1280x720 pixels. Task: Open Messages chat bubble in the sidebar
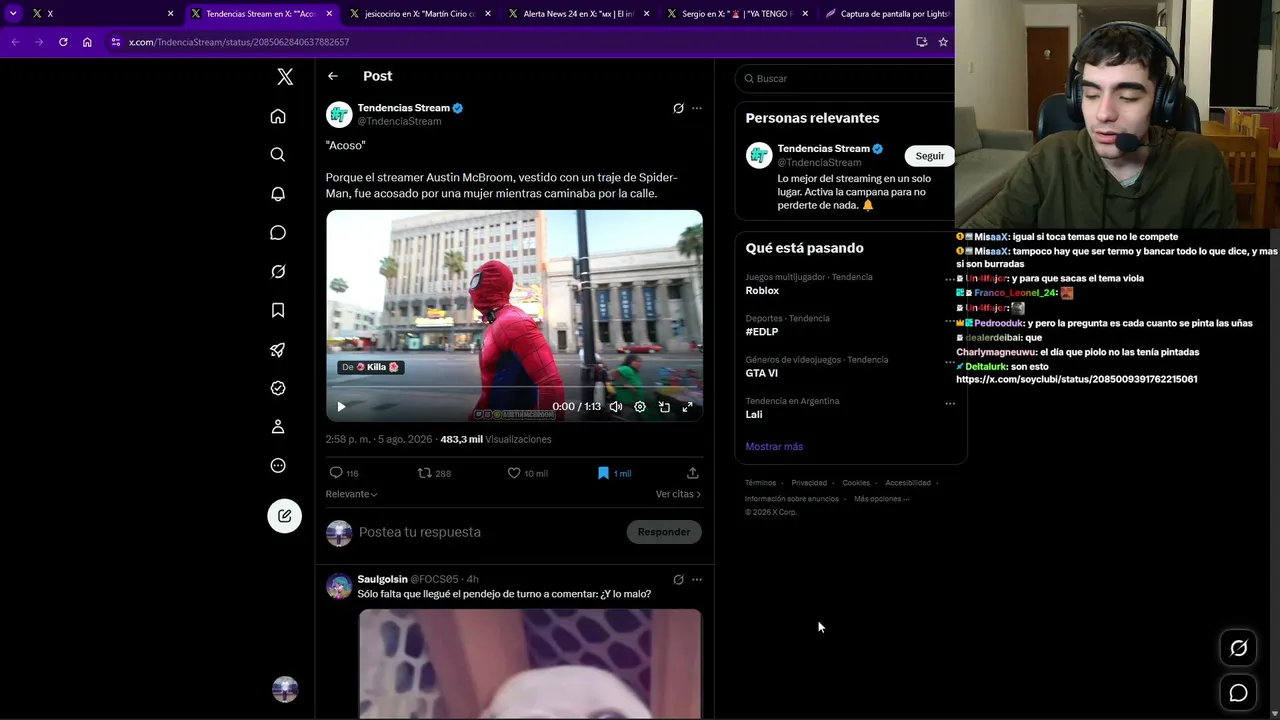coord(278,233)
